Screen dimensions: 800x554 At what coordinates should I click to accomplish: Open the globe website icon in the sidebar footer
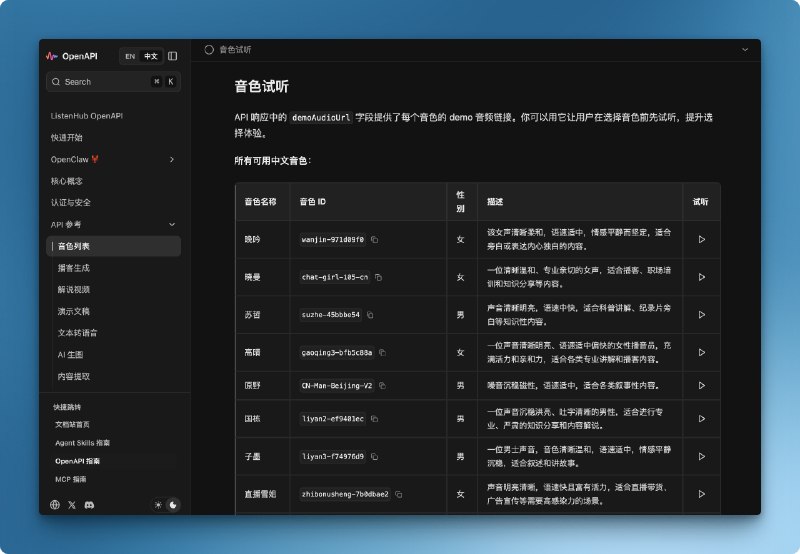[55, 505]
